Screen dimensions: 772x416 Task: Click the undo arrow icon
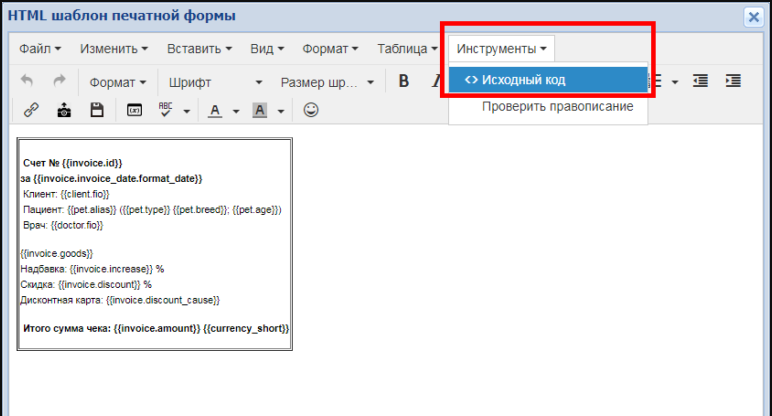coord(26,81)
